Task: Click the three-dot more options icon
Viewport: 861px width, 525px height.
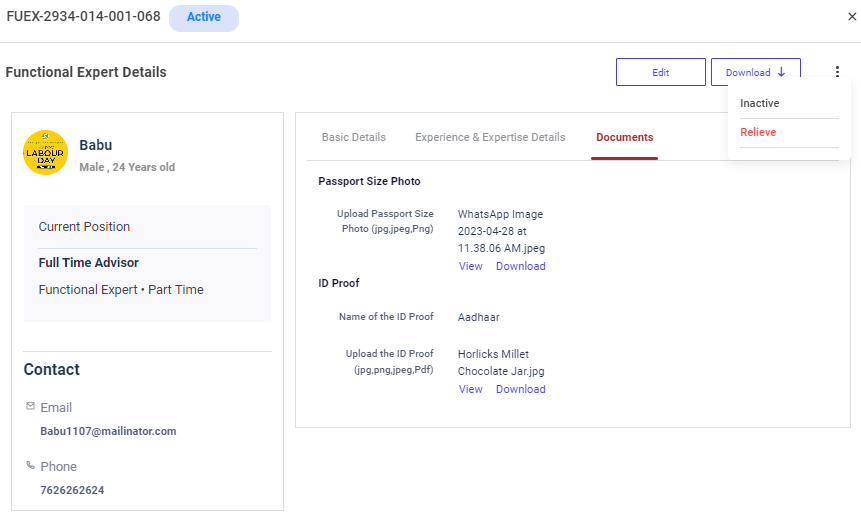Action: pyautogui.click(x=837, y=72)
